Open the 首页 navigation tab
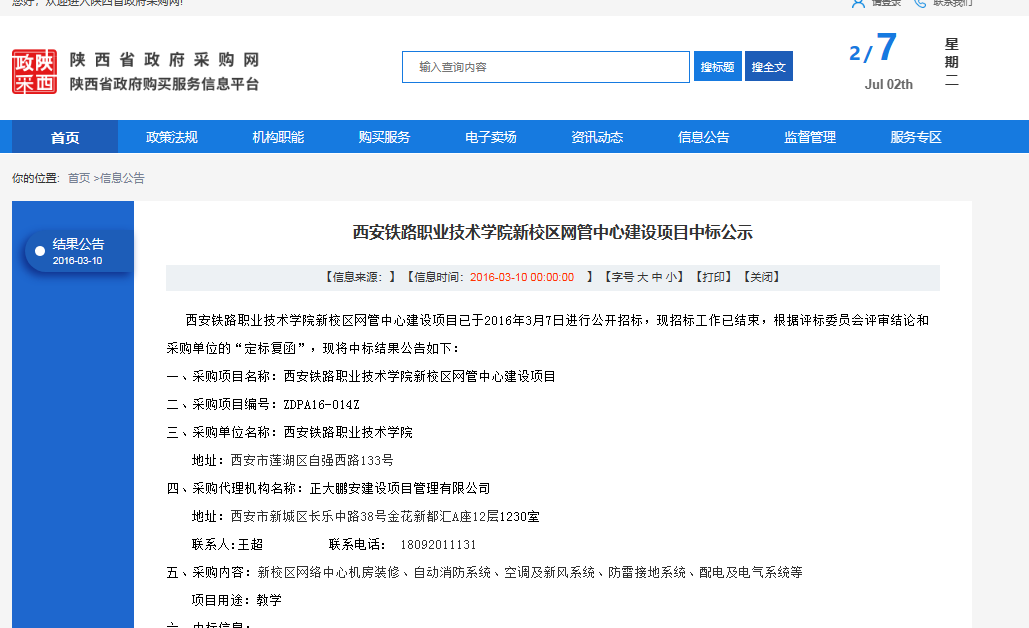Screen dimensions: 1029x628 point(65,137)
